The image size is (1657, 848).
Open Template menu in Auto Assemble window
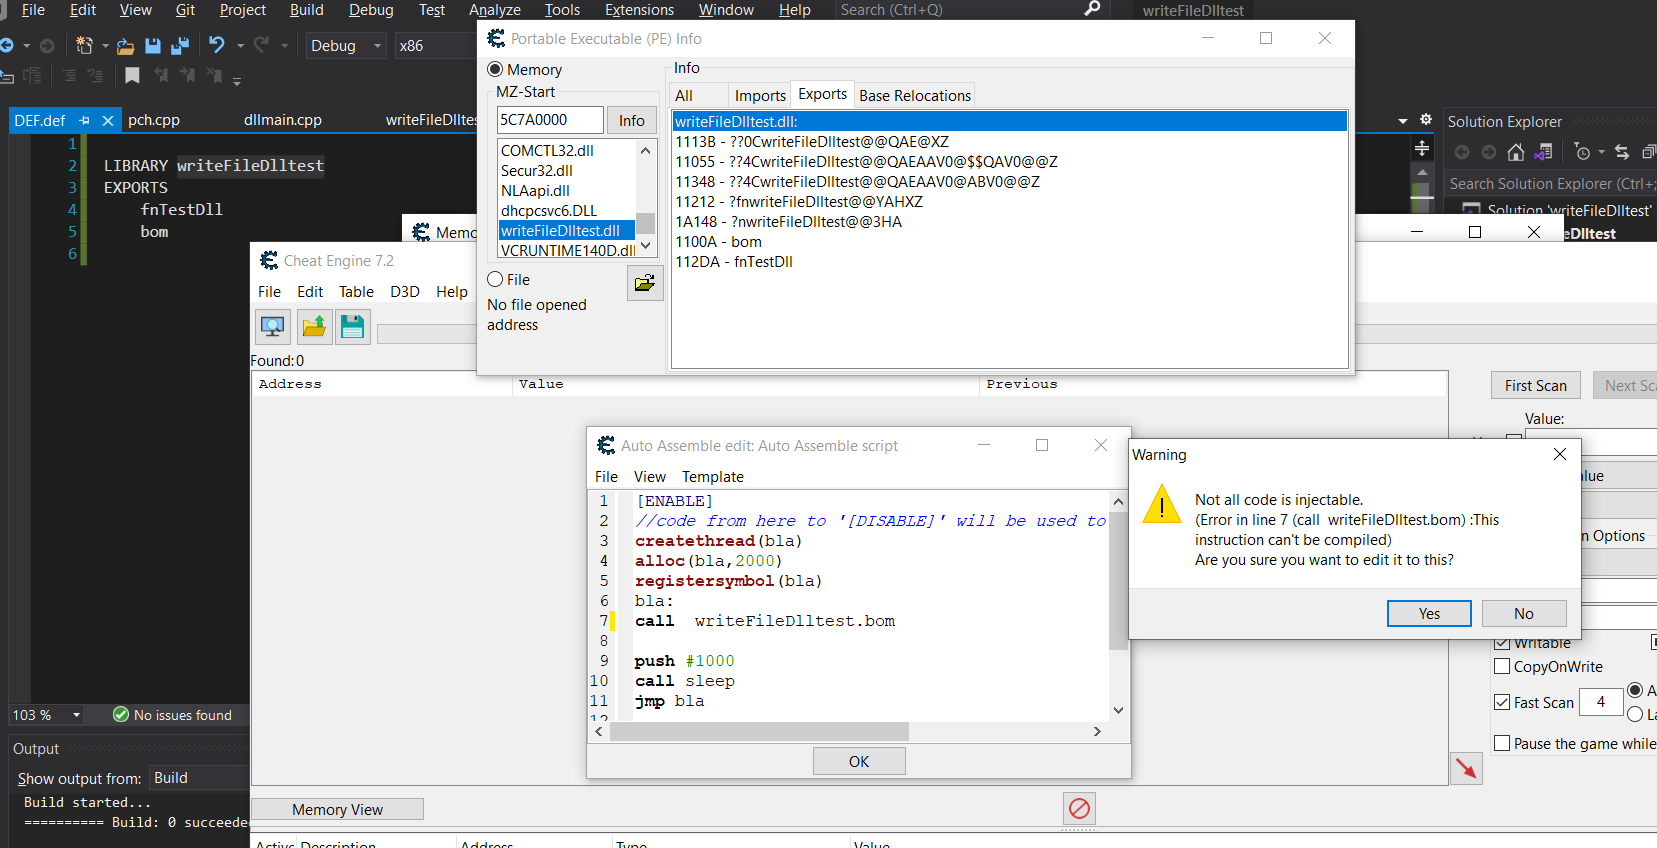pos(712,477)
